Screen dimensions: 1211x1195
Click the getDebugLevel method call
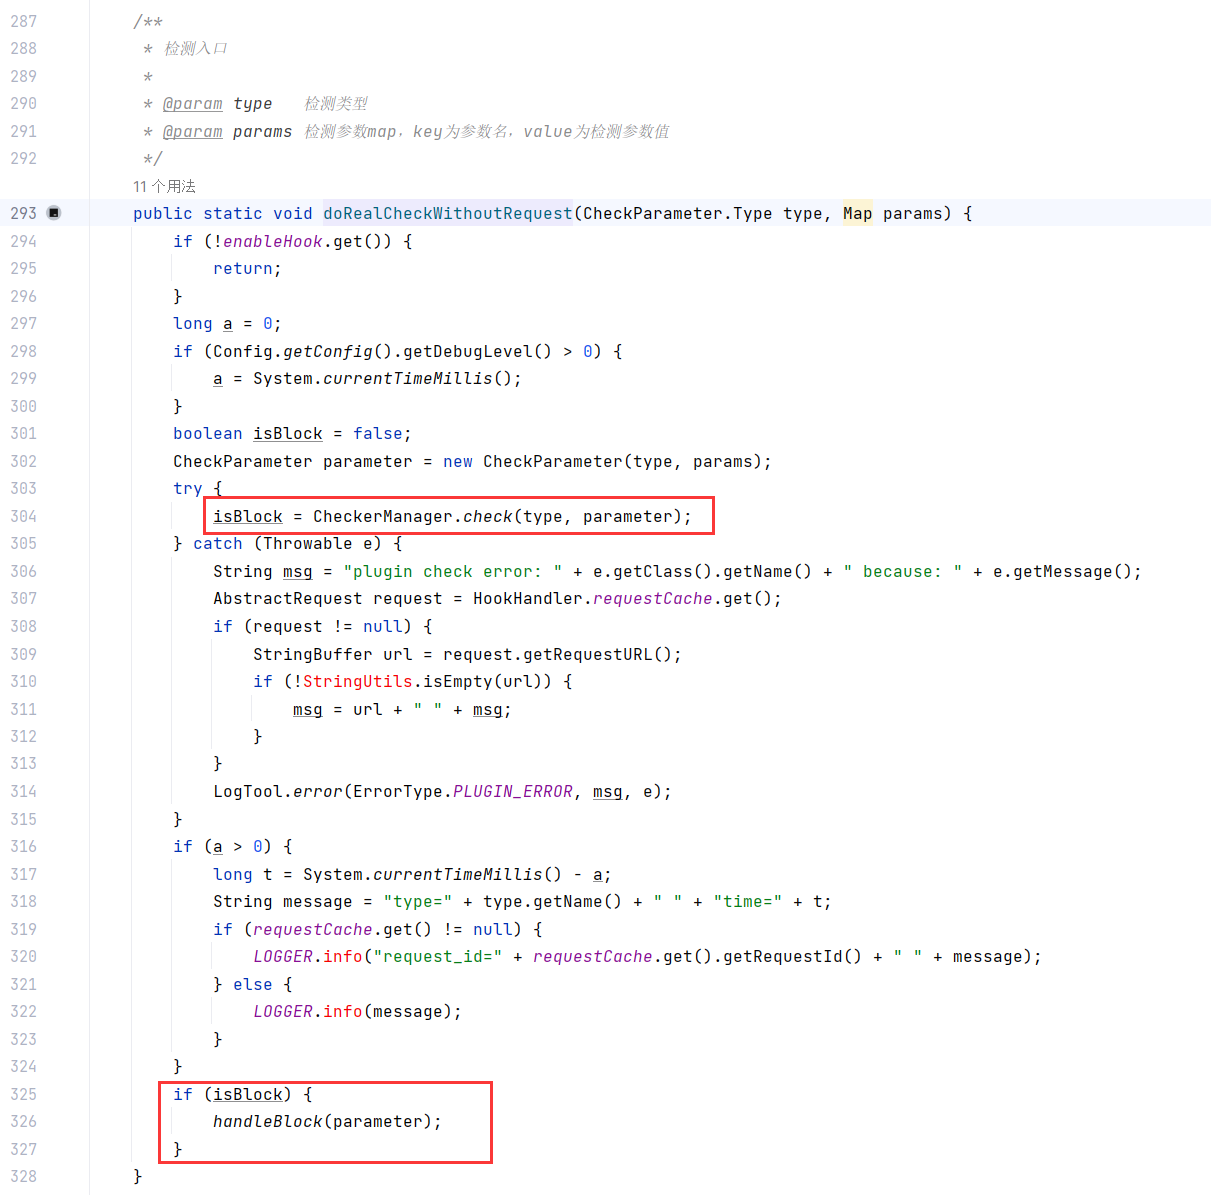(468, 351)
